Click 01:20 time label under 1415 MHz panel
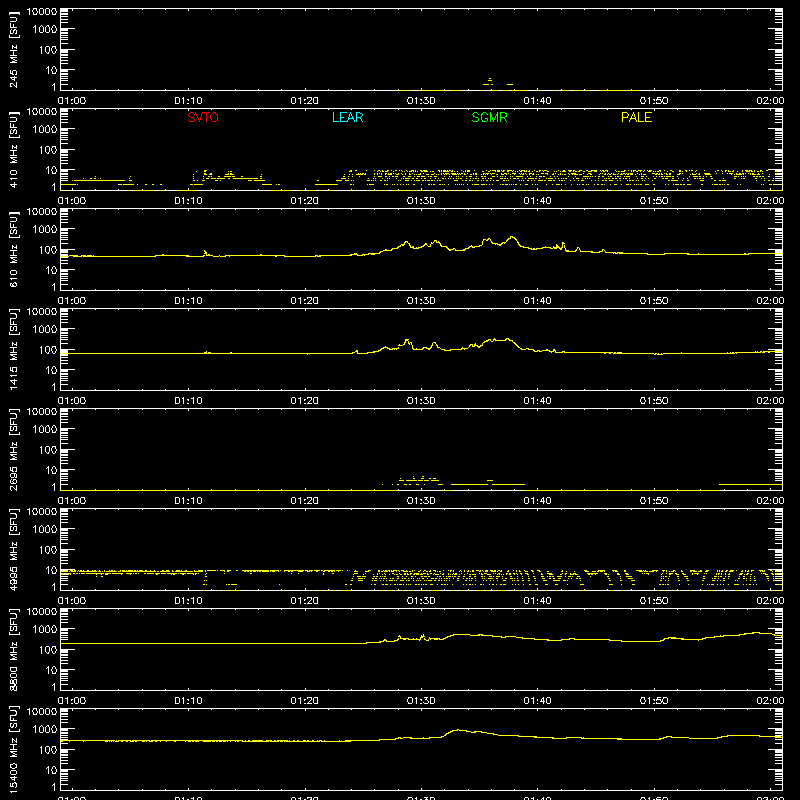Image resolution: width=800 pixels, height=800 pixels. pos(305,401)
